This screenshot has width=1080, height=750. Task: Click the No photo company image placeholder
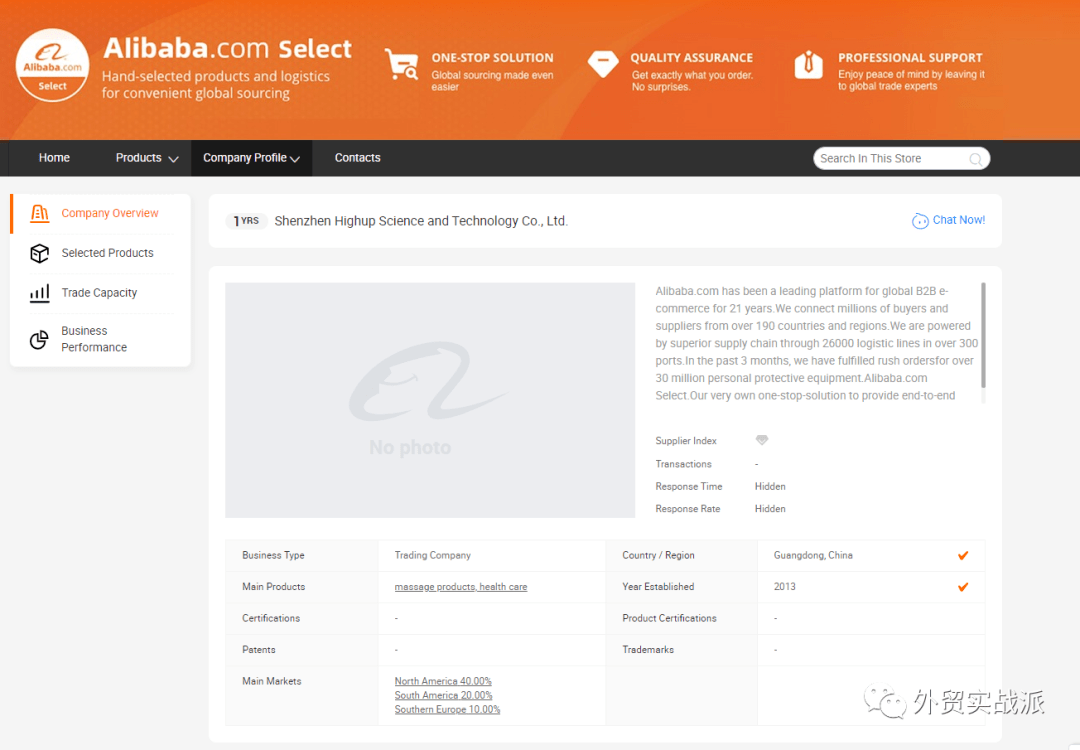[430, 400]
